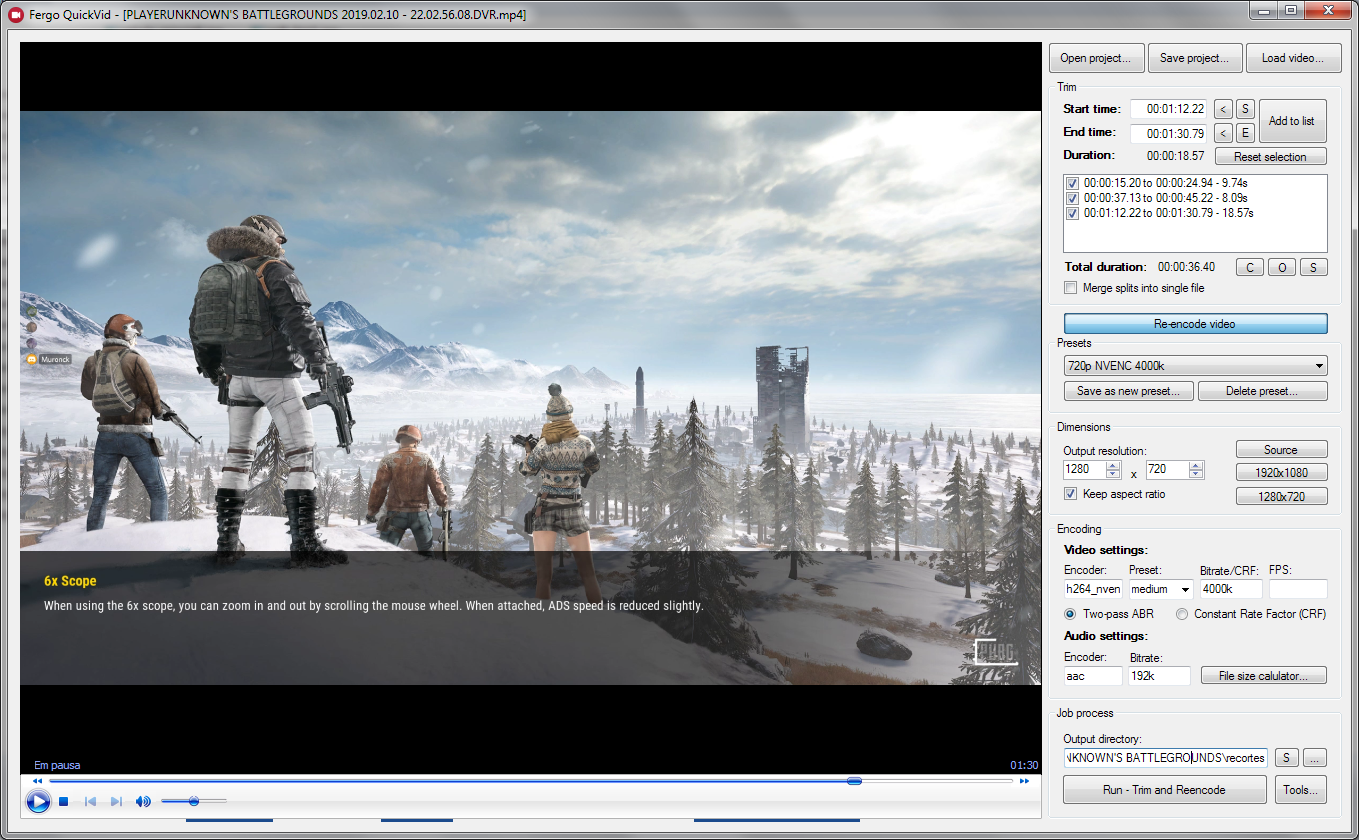Skip to next with the next-track icon
The height and width of the screenshot is (840, 1359).
(116, 801)
